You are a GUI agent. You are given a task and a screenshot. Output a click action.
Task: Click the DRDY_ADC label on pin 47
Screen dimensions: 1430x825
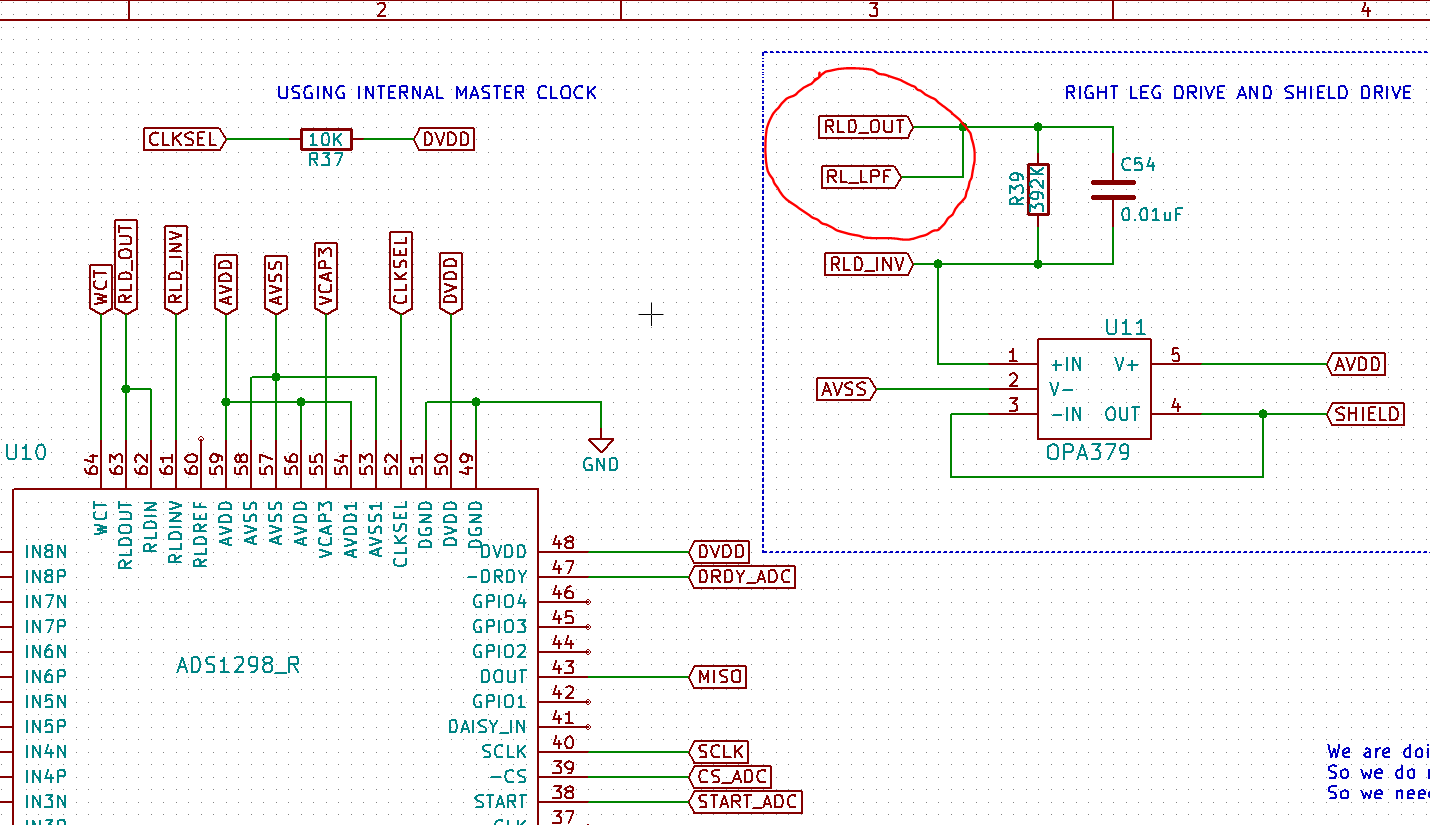tap(743, 577)
